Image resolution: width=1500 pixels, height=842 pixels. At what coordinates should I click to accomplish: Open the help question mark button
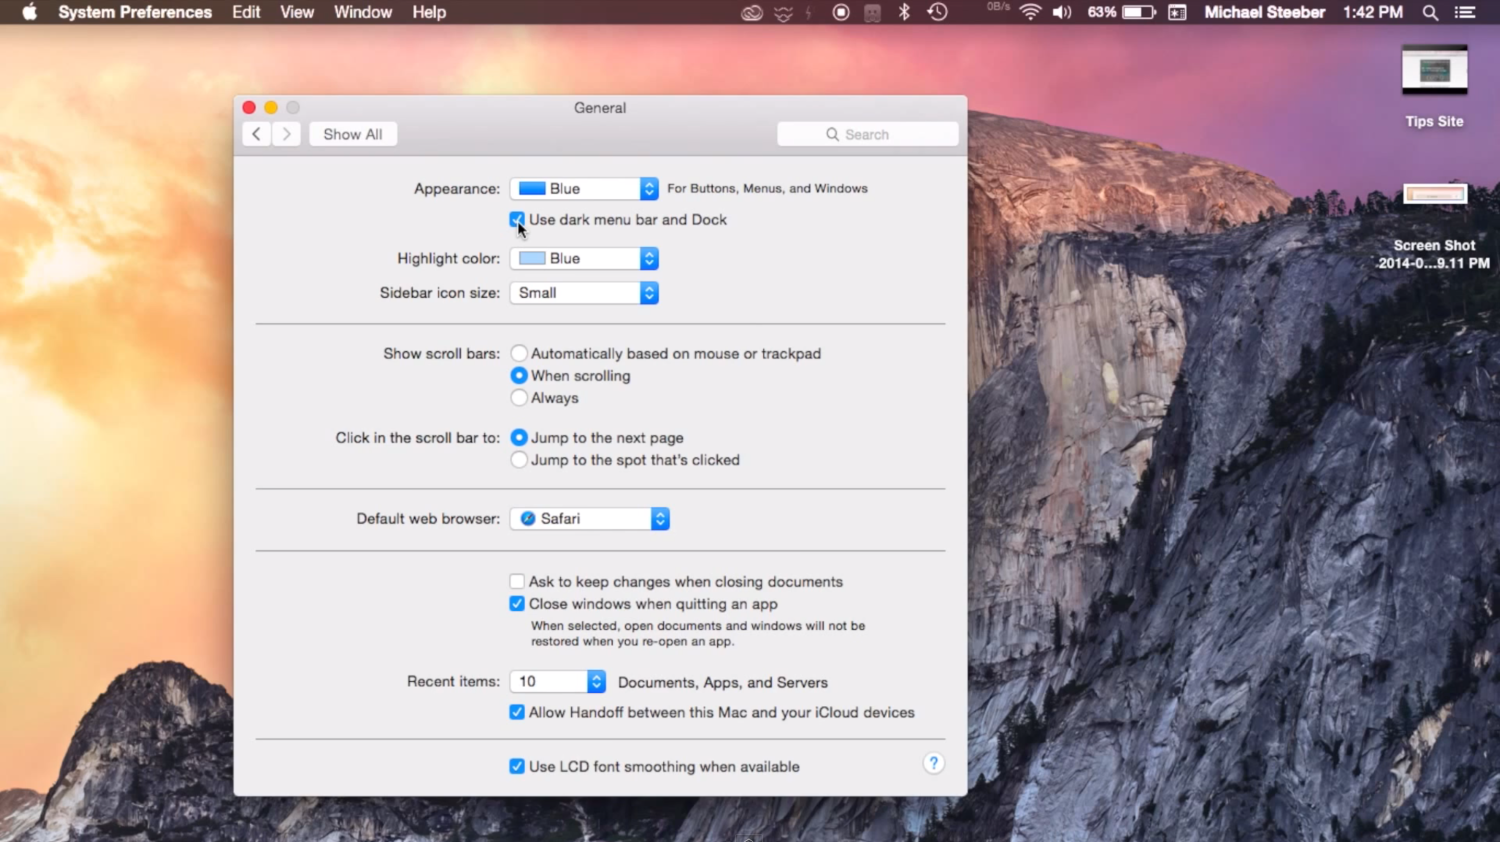pos(933,764)
